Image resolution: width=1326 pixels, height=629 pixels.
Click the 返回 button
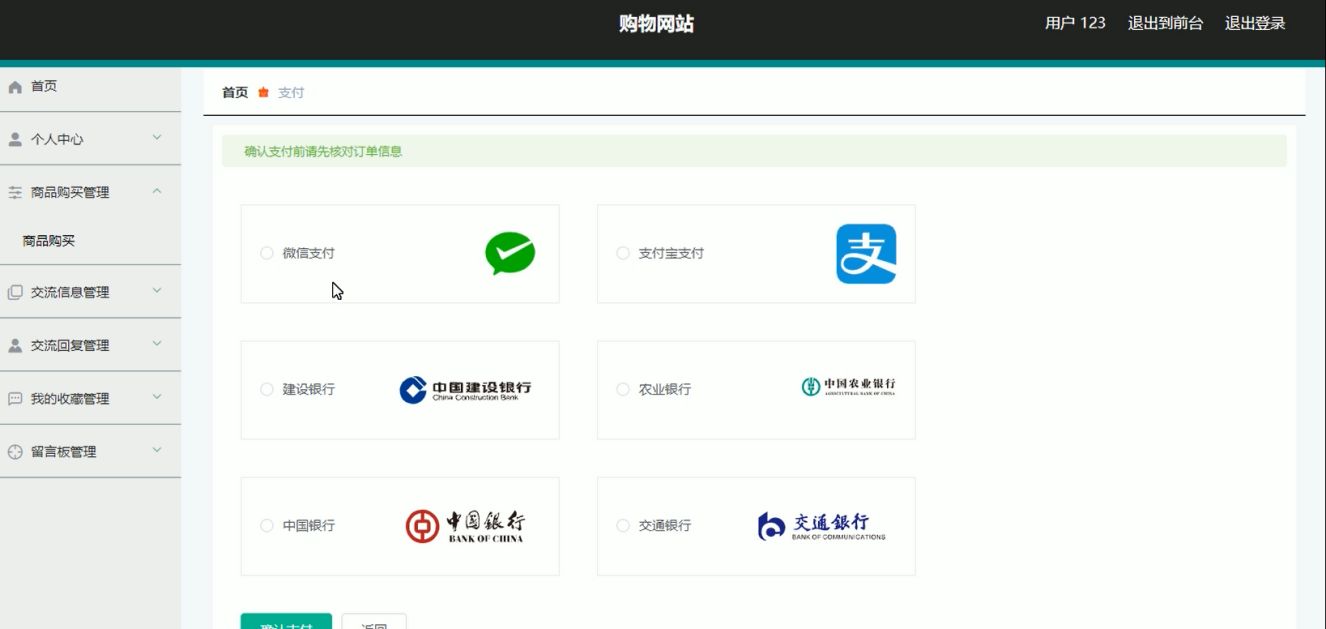[374, 621]
